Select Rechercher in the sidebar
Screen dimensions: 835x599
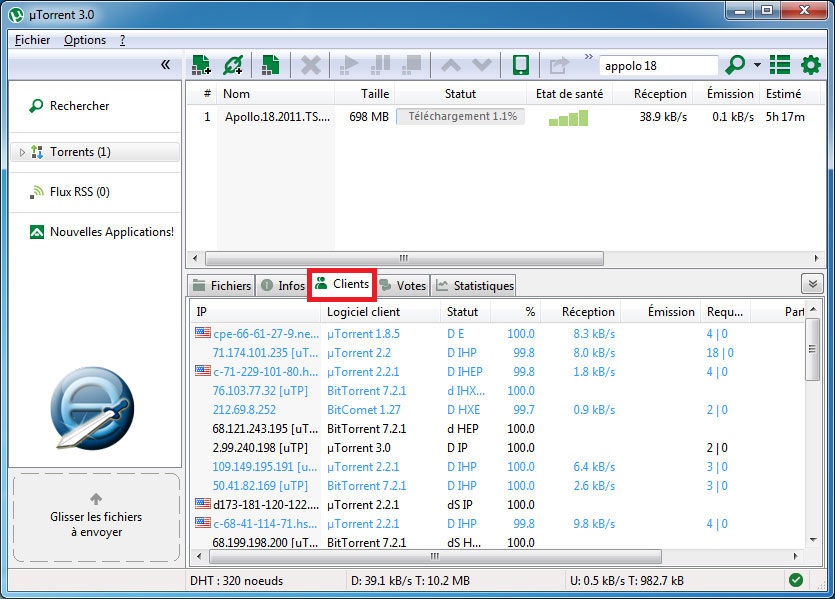79,106
